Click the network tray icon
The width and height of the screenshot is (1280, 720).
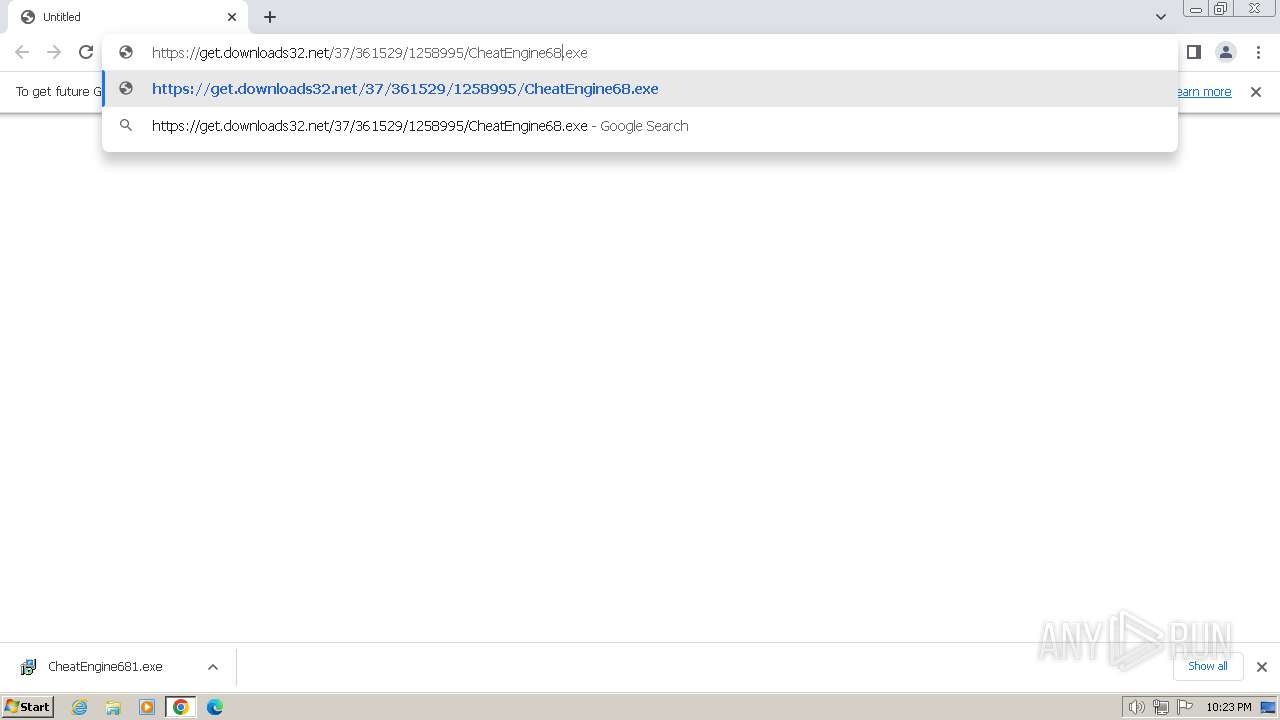click(1161, 707)
